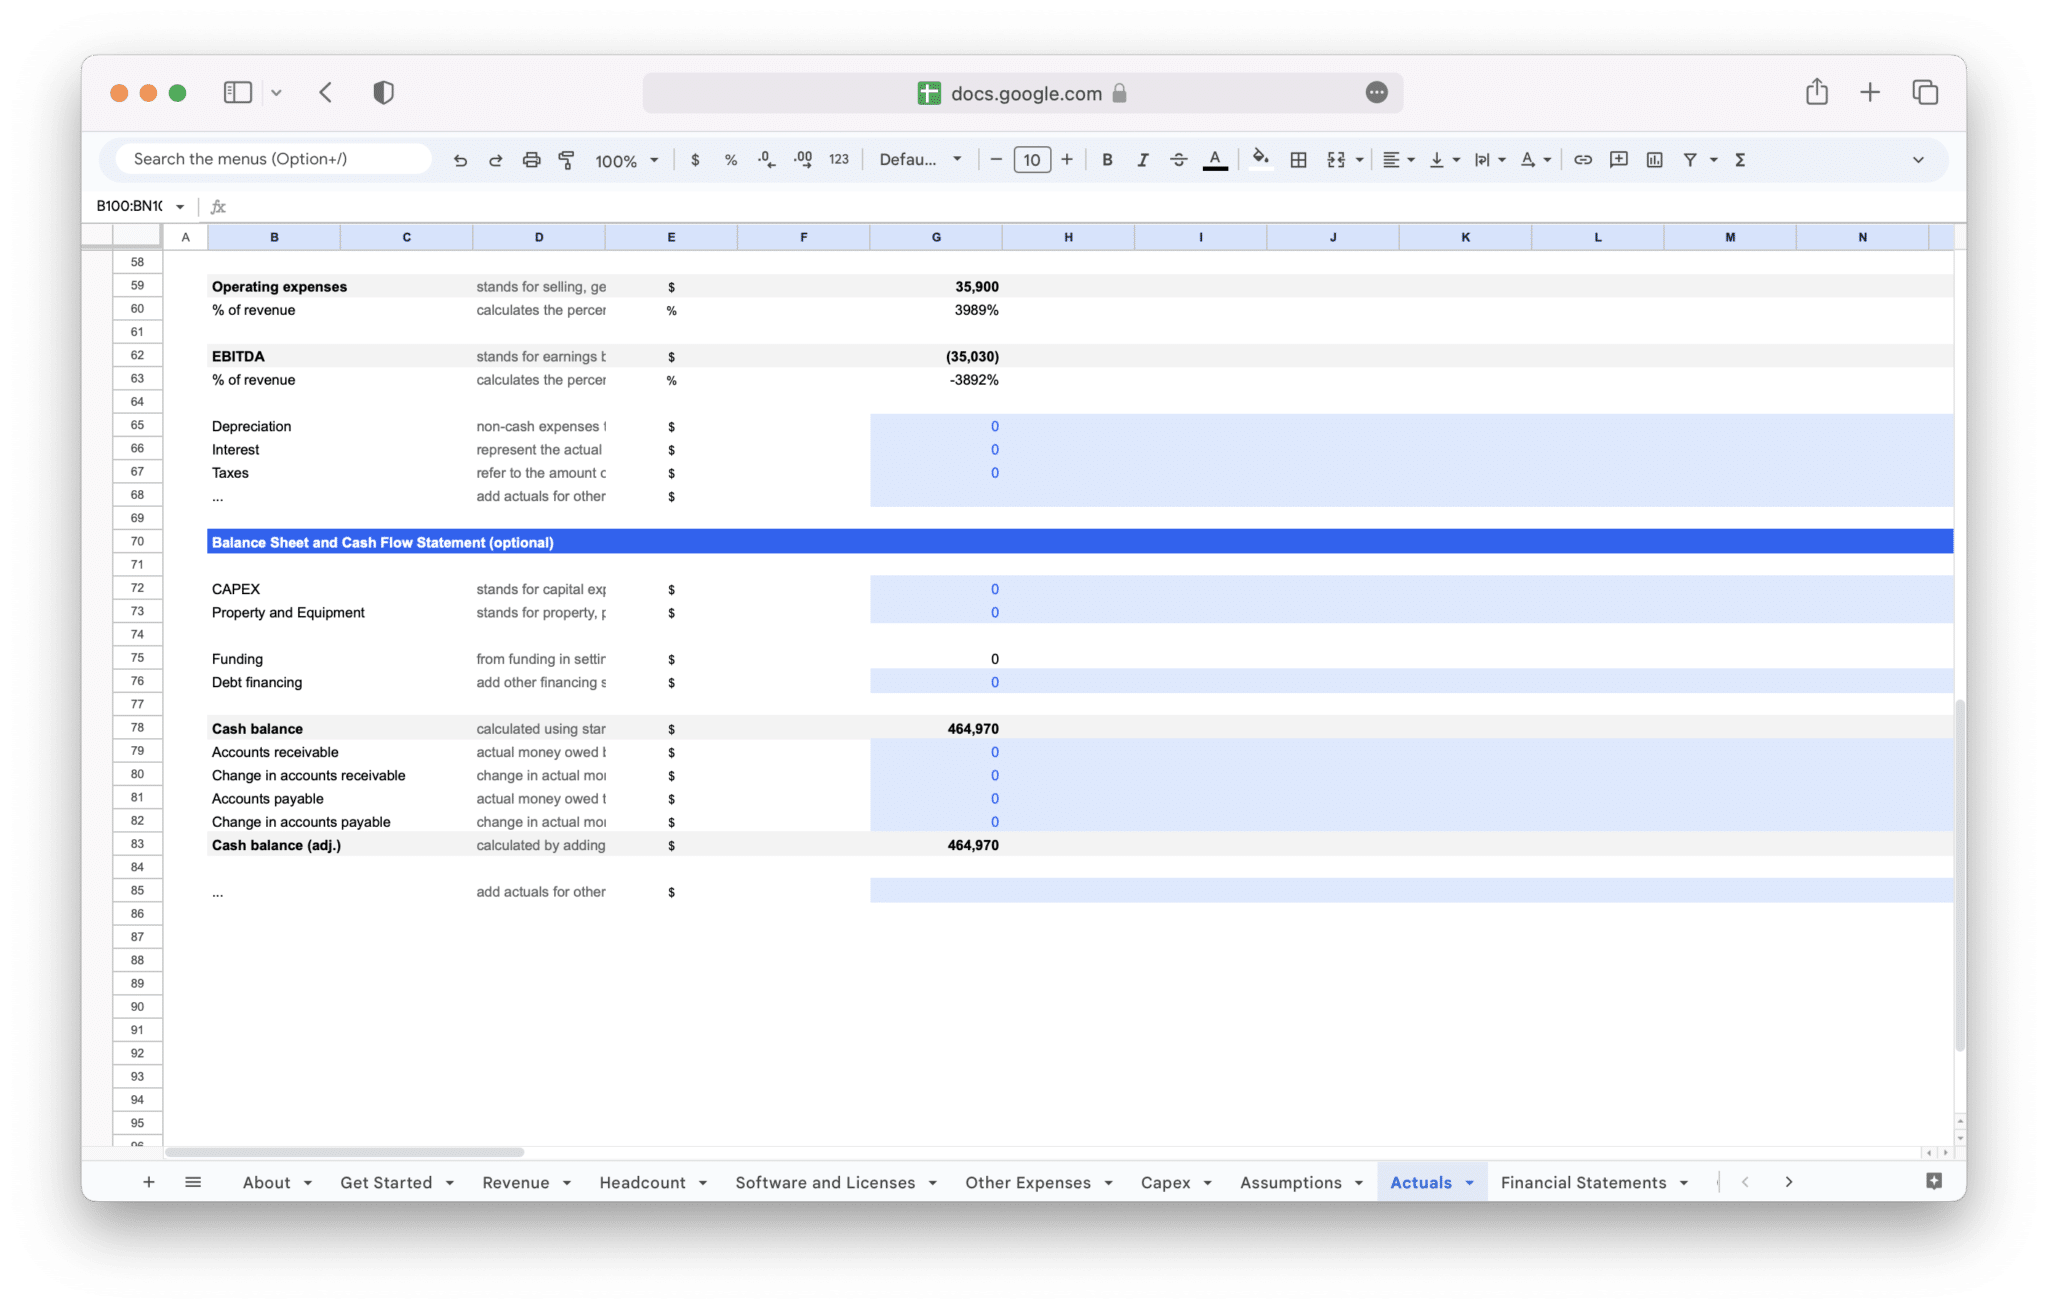Switch to Assumptions sheet tab

[x=1291, y=1182]
